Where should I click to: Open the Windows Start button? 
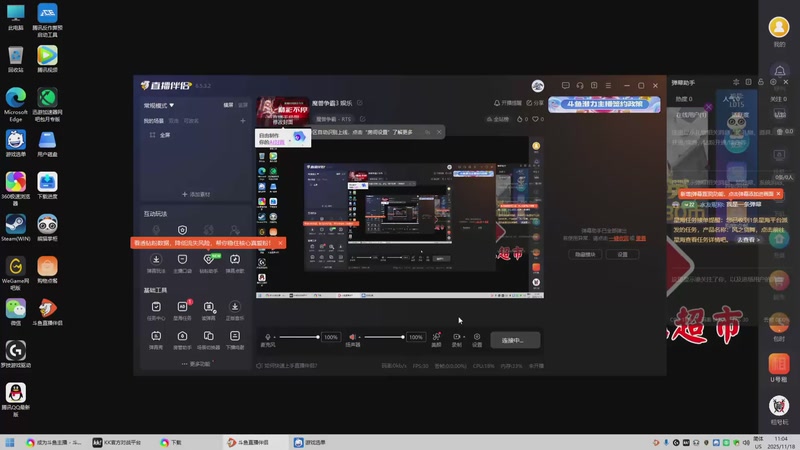click(10, 442)
